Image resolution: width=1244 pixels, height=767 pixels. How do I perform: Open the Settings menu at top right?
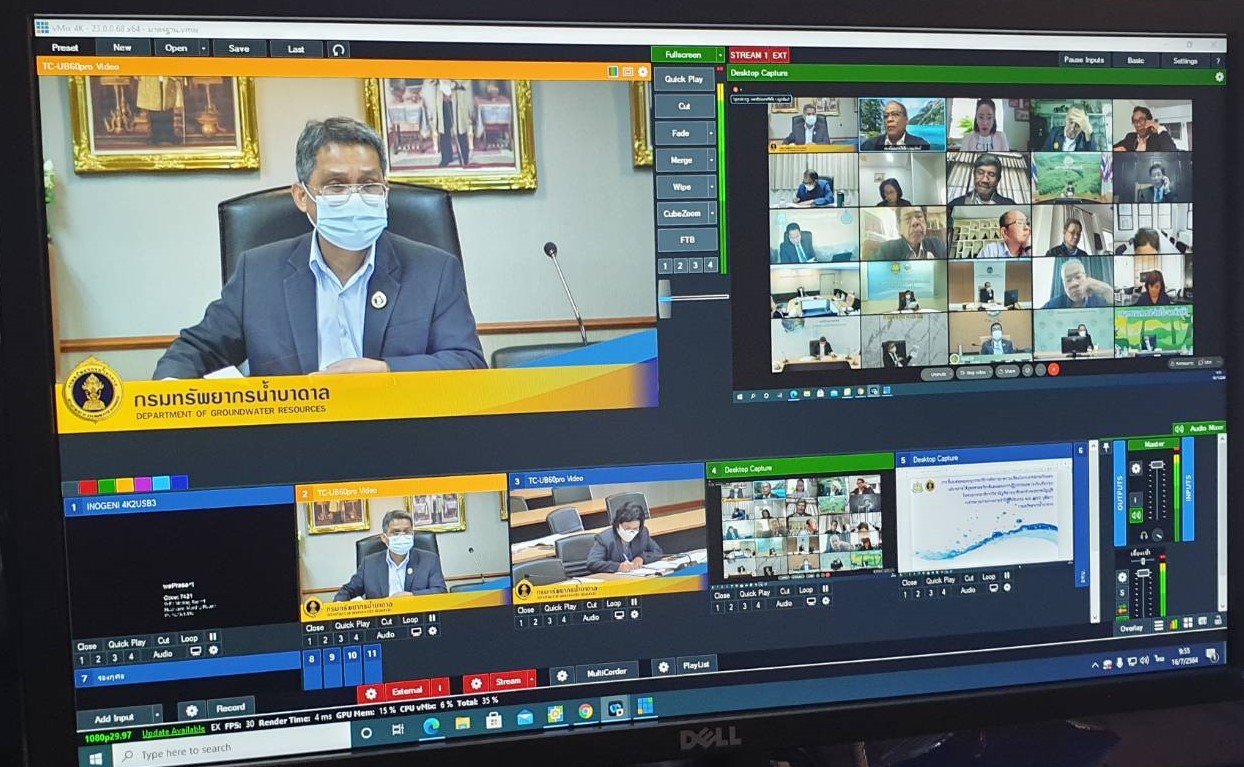point(1185,61)
